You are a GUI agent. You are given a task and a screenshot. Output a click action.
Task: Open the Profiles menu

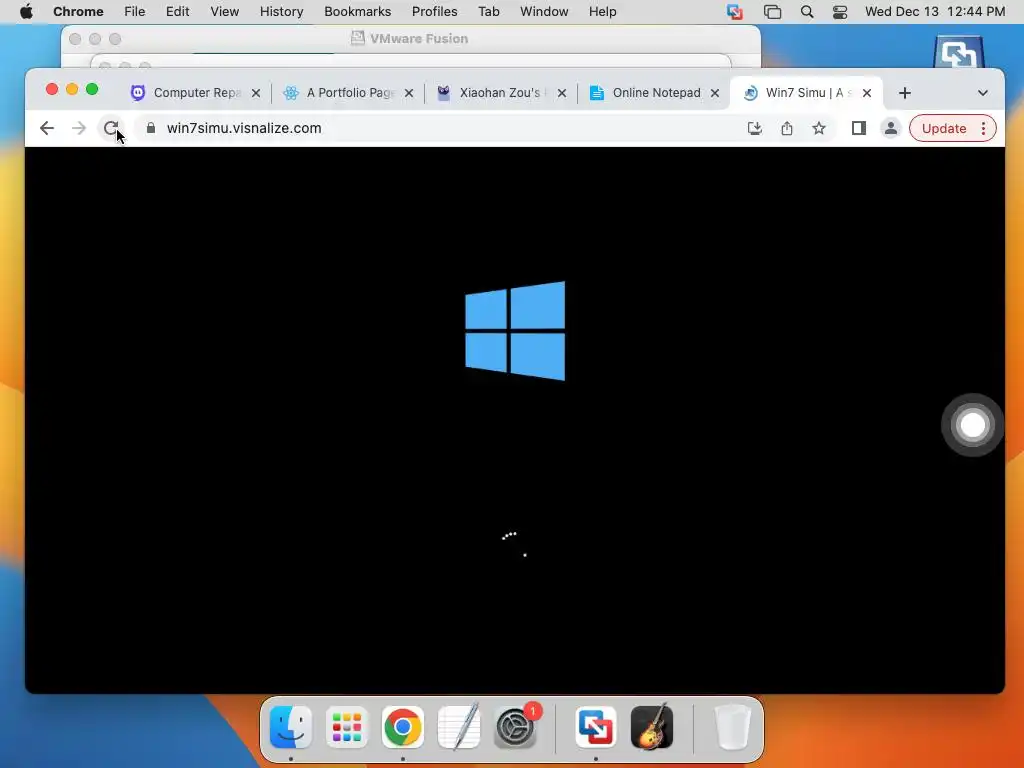tap(434, 12)
